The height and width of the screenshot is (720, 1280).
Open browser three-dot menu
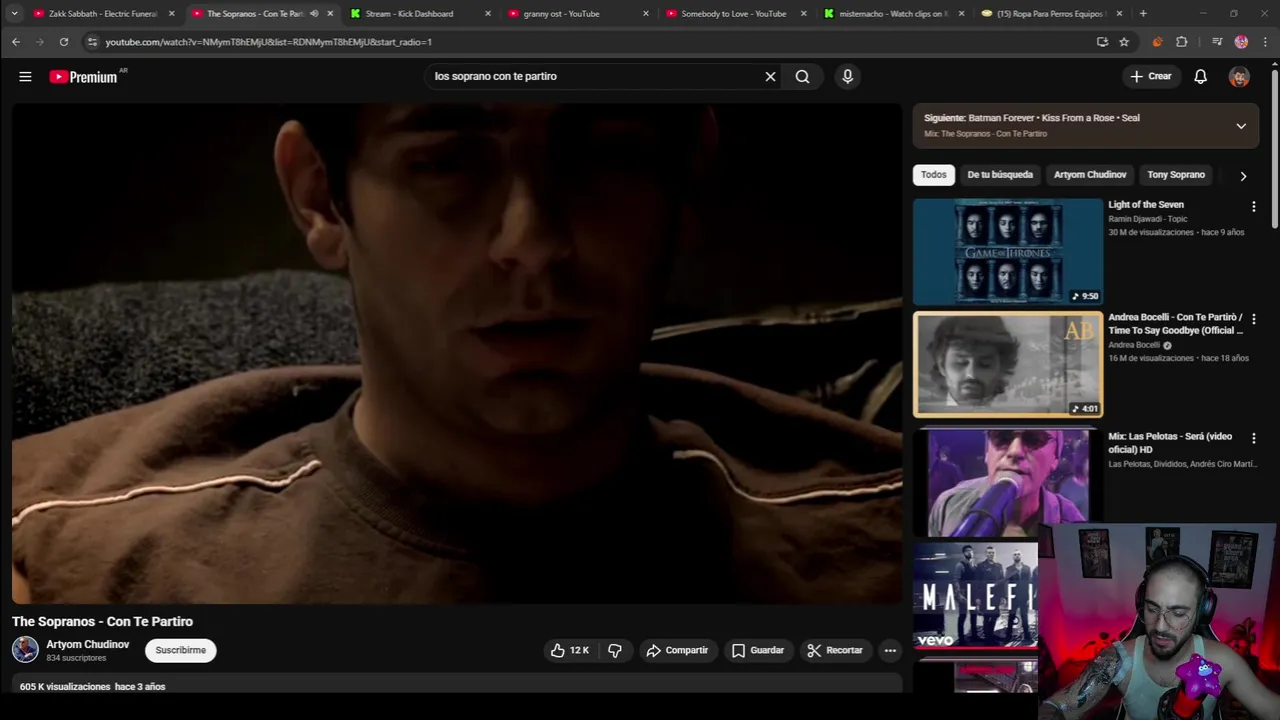click(x=1266, y=42)
